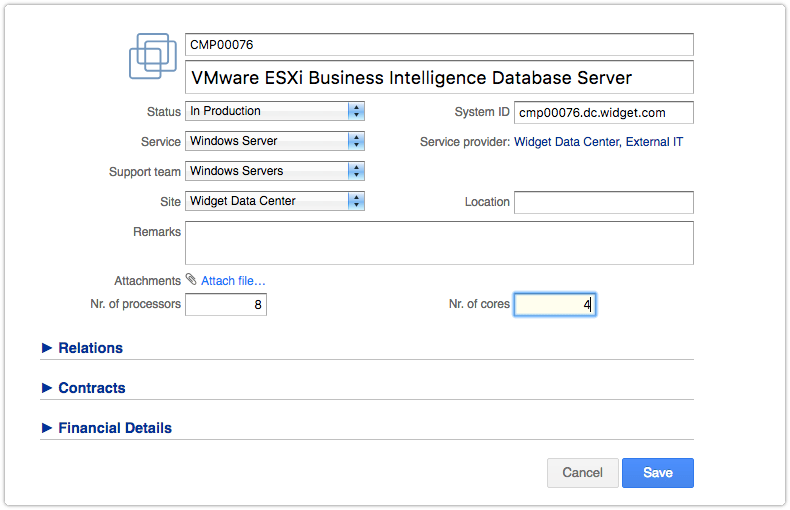Click the Service provider: label text

tap(465, 142)
